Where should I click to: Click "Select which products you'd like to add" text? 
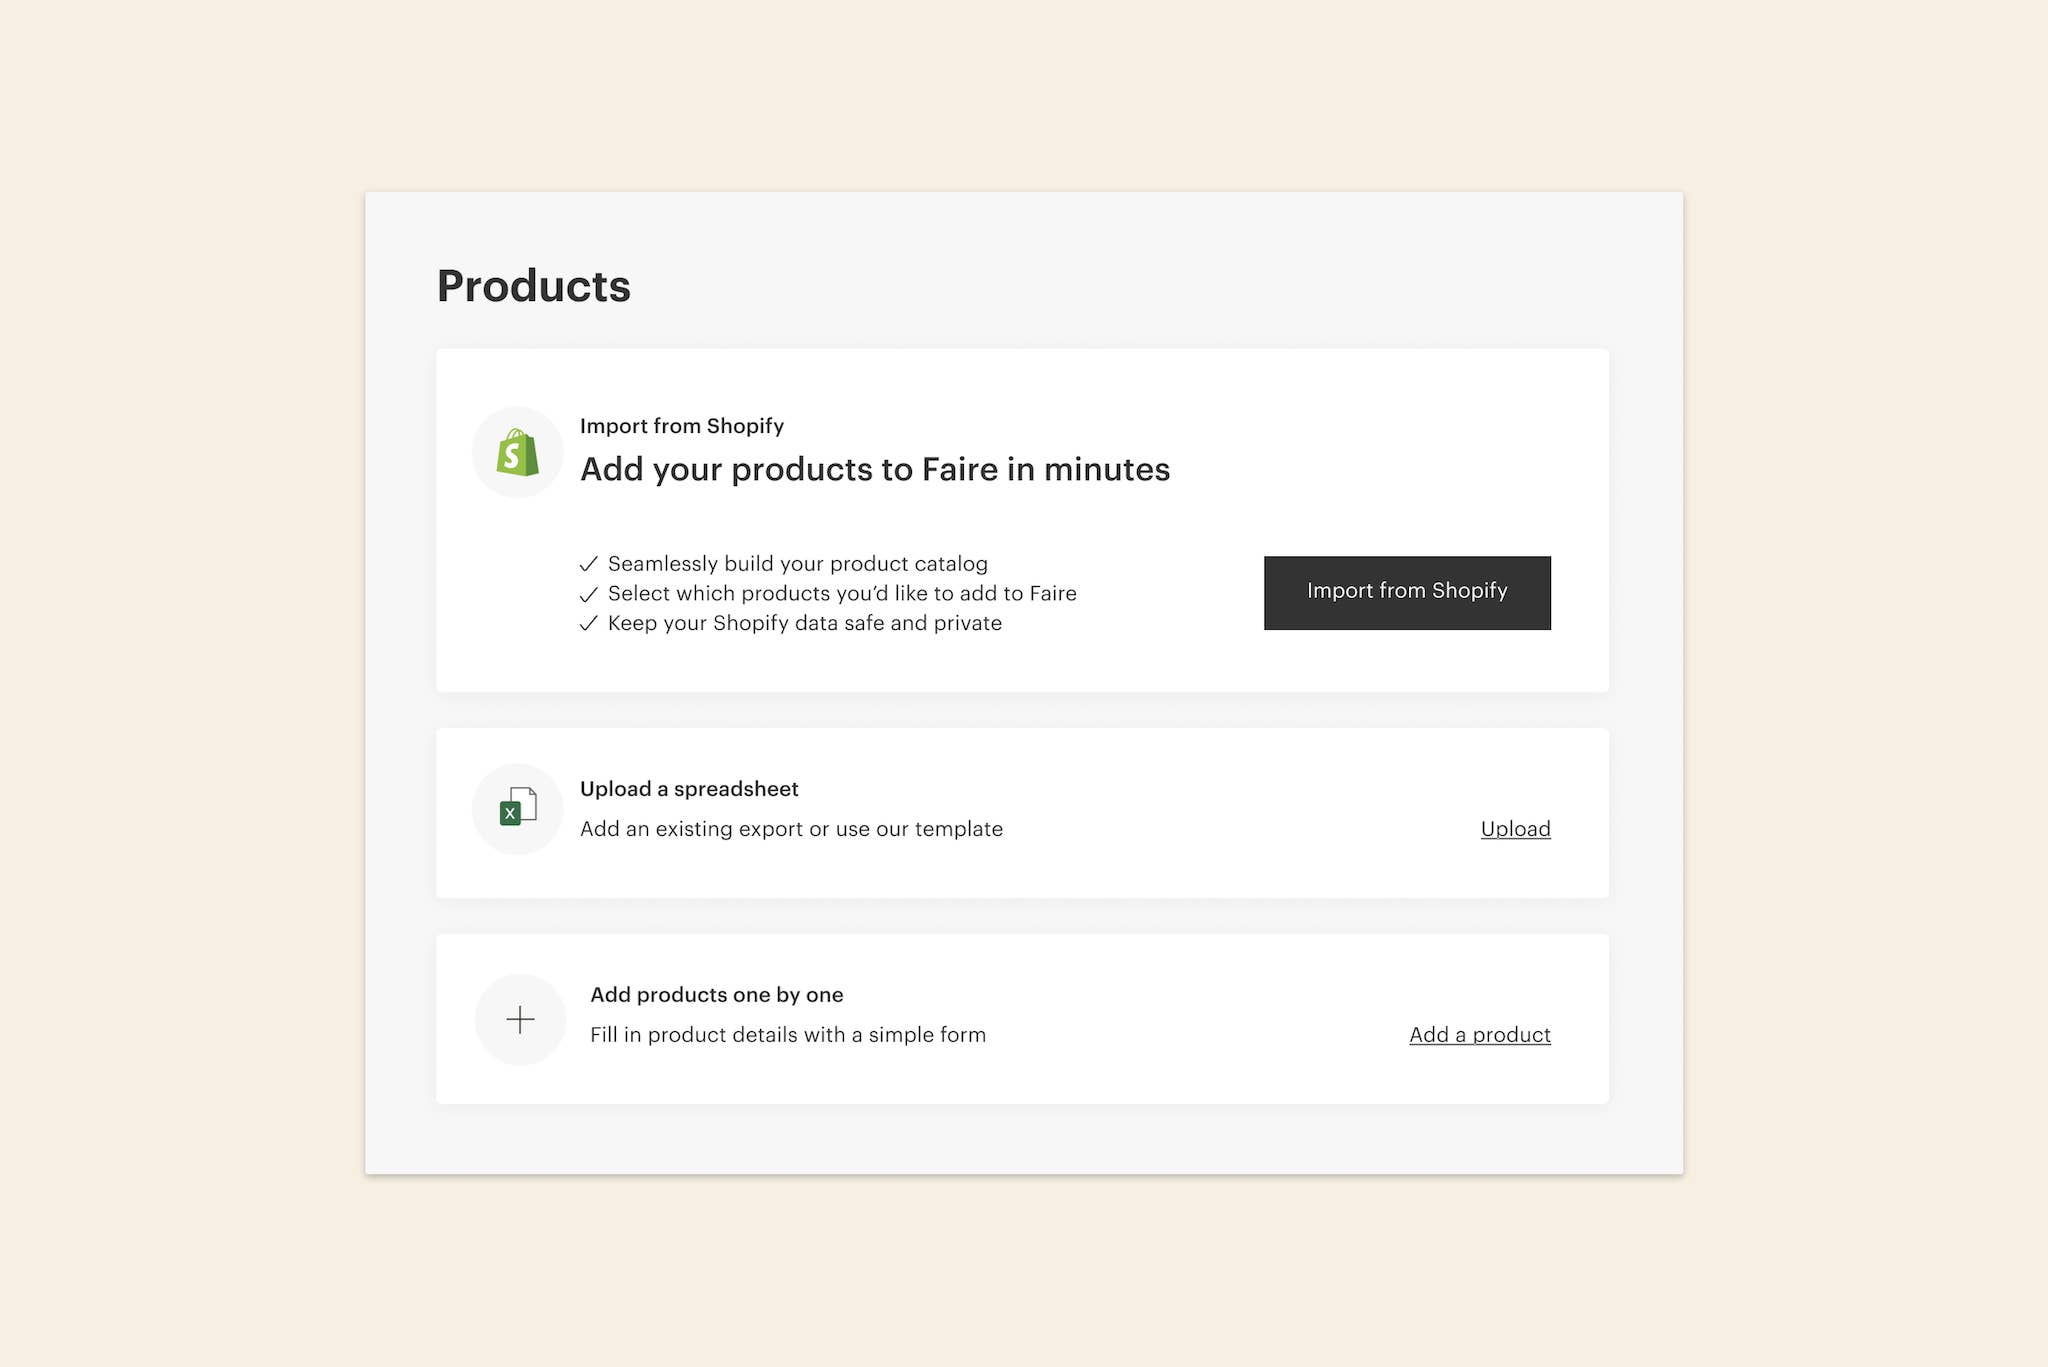pos(842,594)
